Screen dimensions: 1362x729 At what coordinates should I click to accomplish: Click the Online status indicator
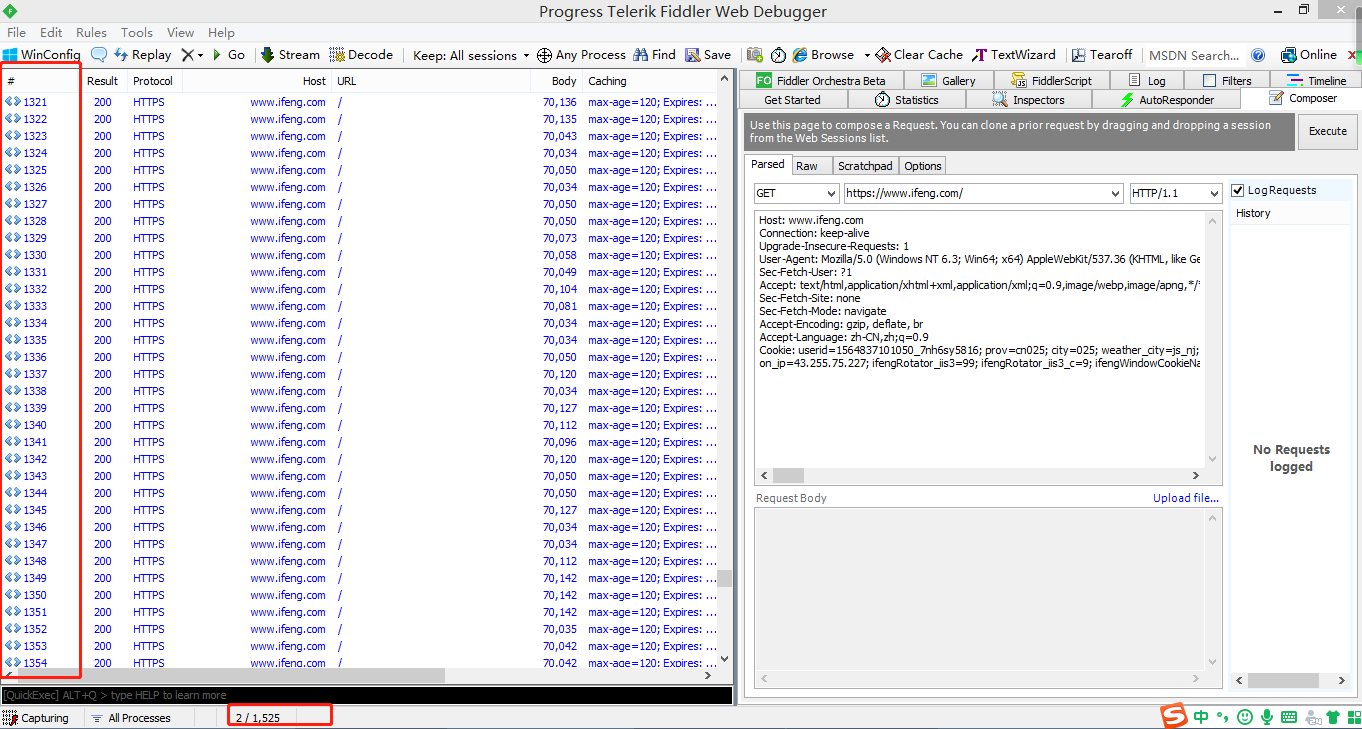(1309, 55)
